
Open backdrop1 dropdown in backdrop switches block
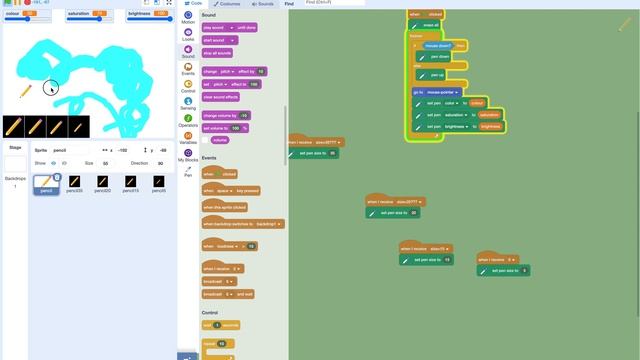point(268,224)
